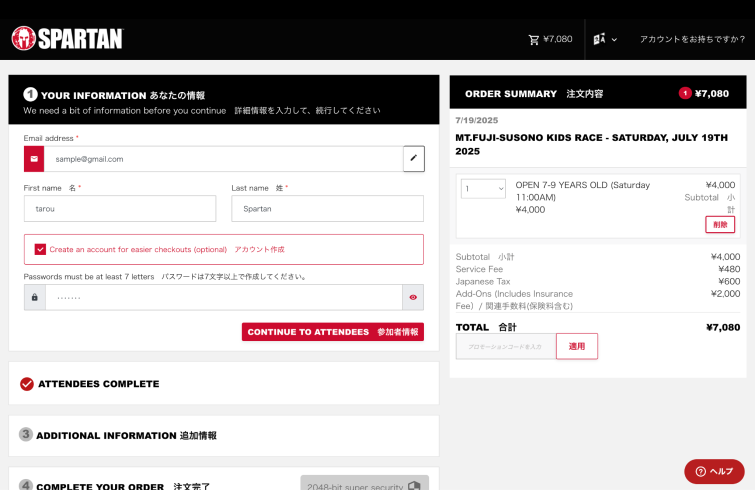755x490 pixels.
Task: Show password with the eye icon
Action: [x=413, y=297]
